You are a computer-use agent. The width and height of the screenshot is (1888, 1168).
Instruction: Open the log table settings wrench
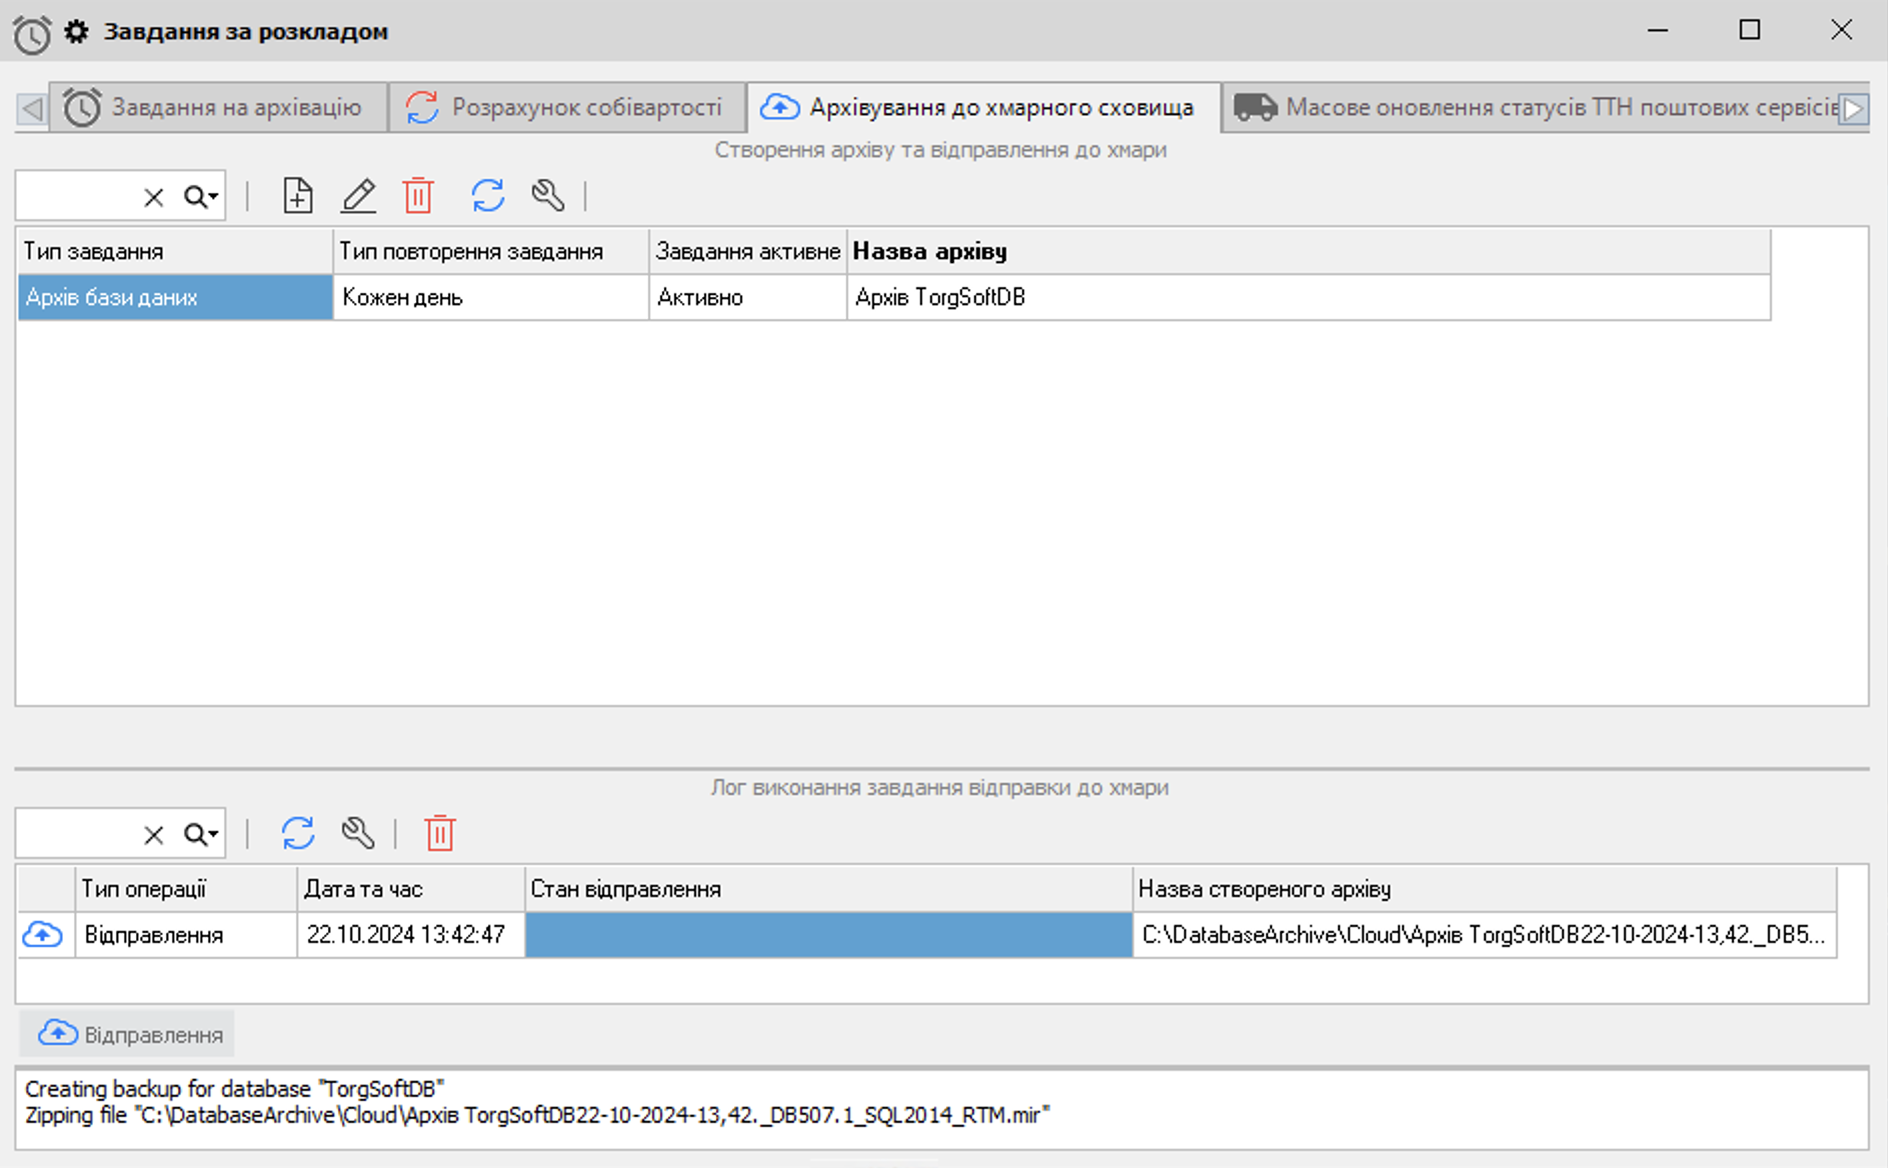click(x=358, y=833)
